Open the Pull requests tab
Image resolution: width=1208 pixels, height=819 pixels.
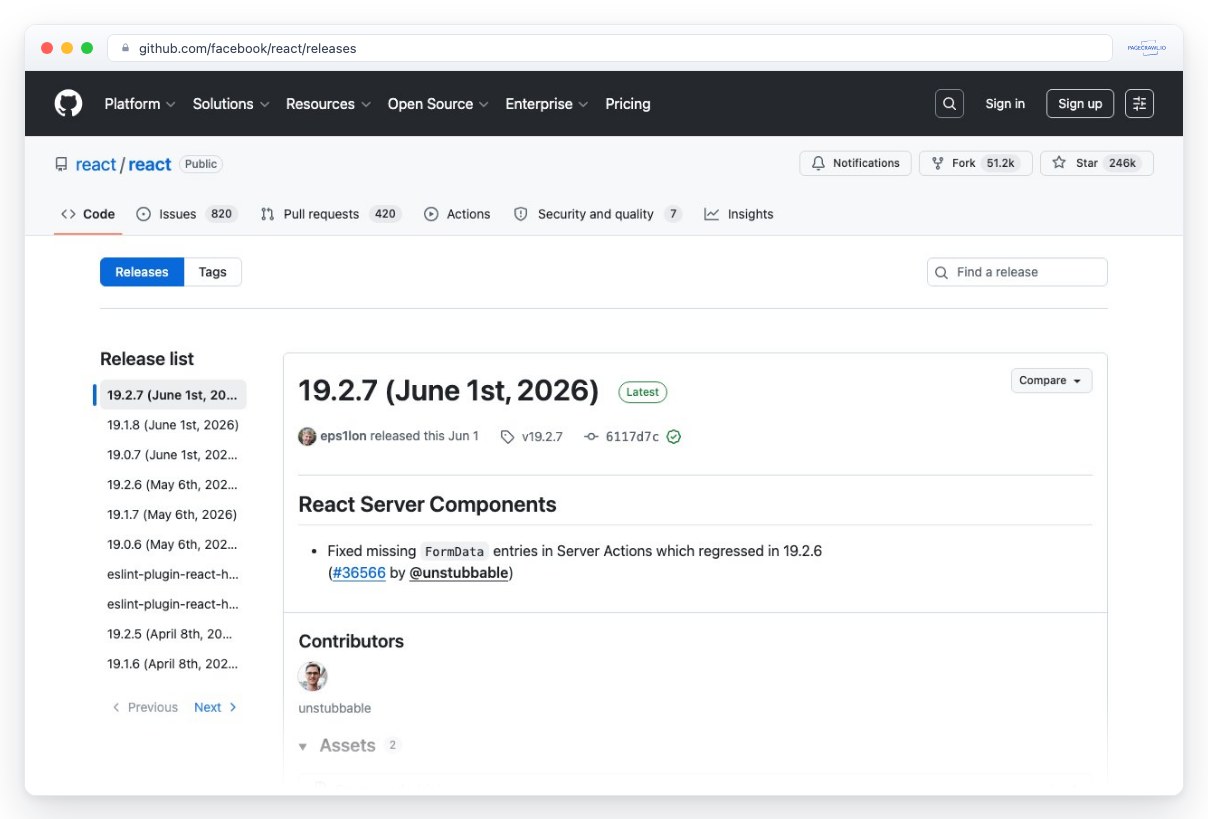(x=330, y=214)
